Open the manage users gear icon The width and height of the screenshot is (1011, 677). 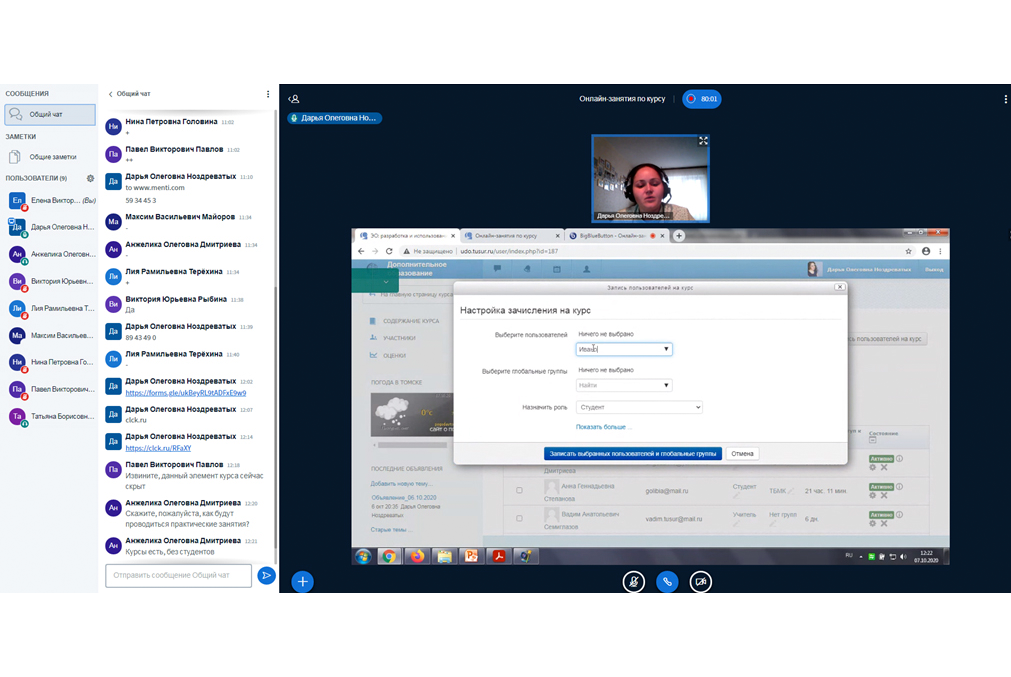click(90, 178)
